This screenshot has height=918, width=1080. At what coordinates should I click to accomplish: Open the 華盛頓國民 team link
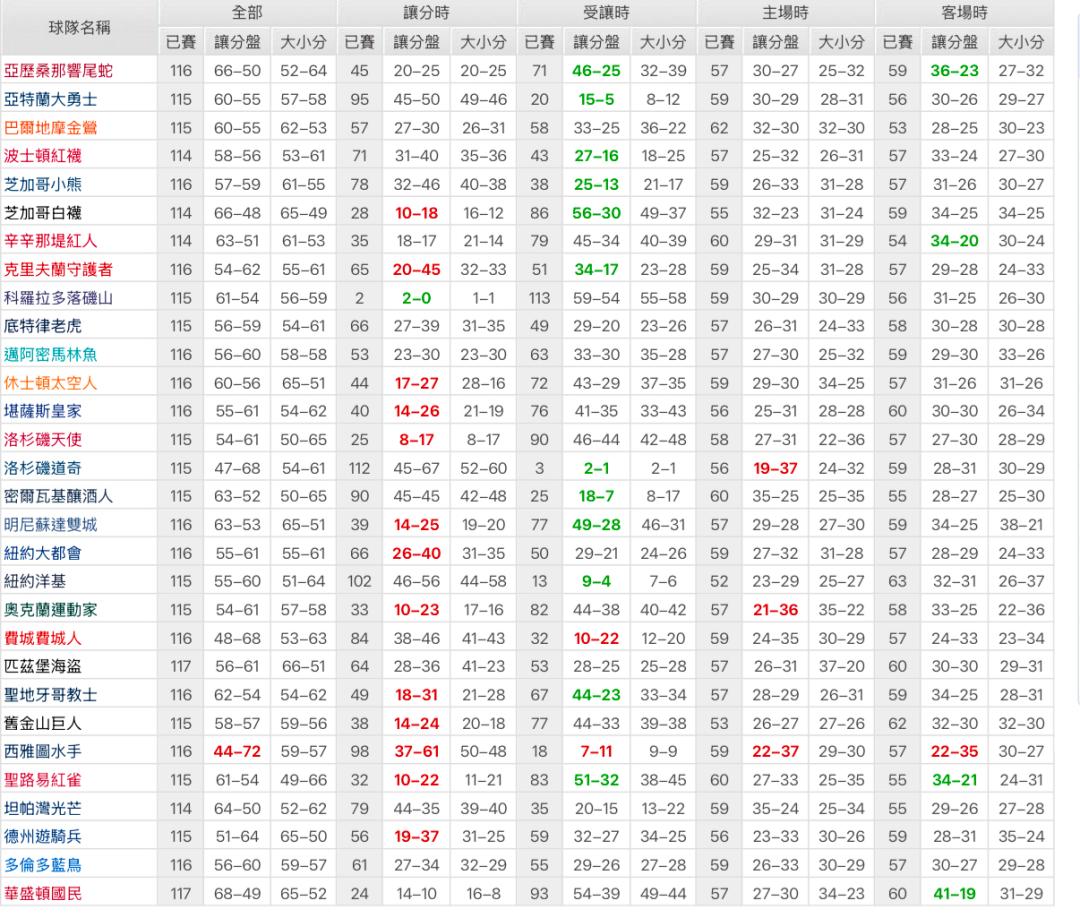pos(43,894)
